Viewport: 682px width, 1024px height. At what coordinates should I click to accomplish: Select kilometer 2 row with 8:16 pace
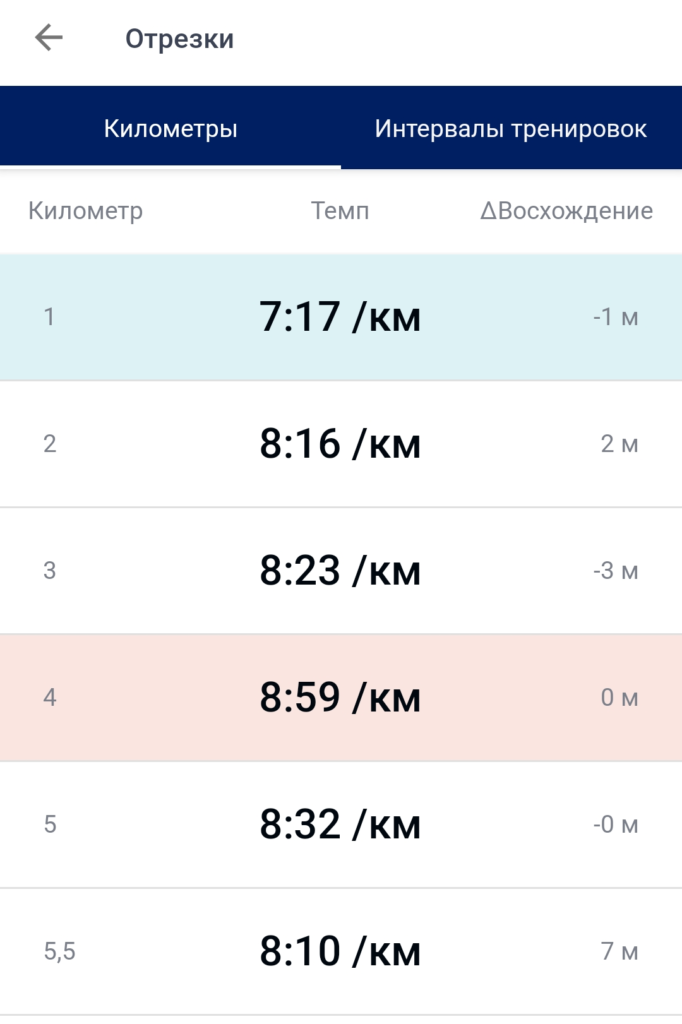(341, 444)
